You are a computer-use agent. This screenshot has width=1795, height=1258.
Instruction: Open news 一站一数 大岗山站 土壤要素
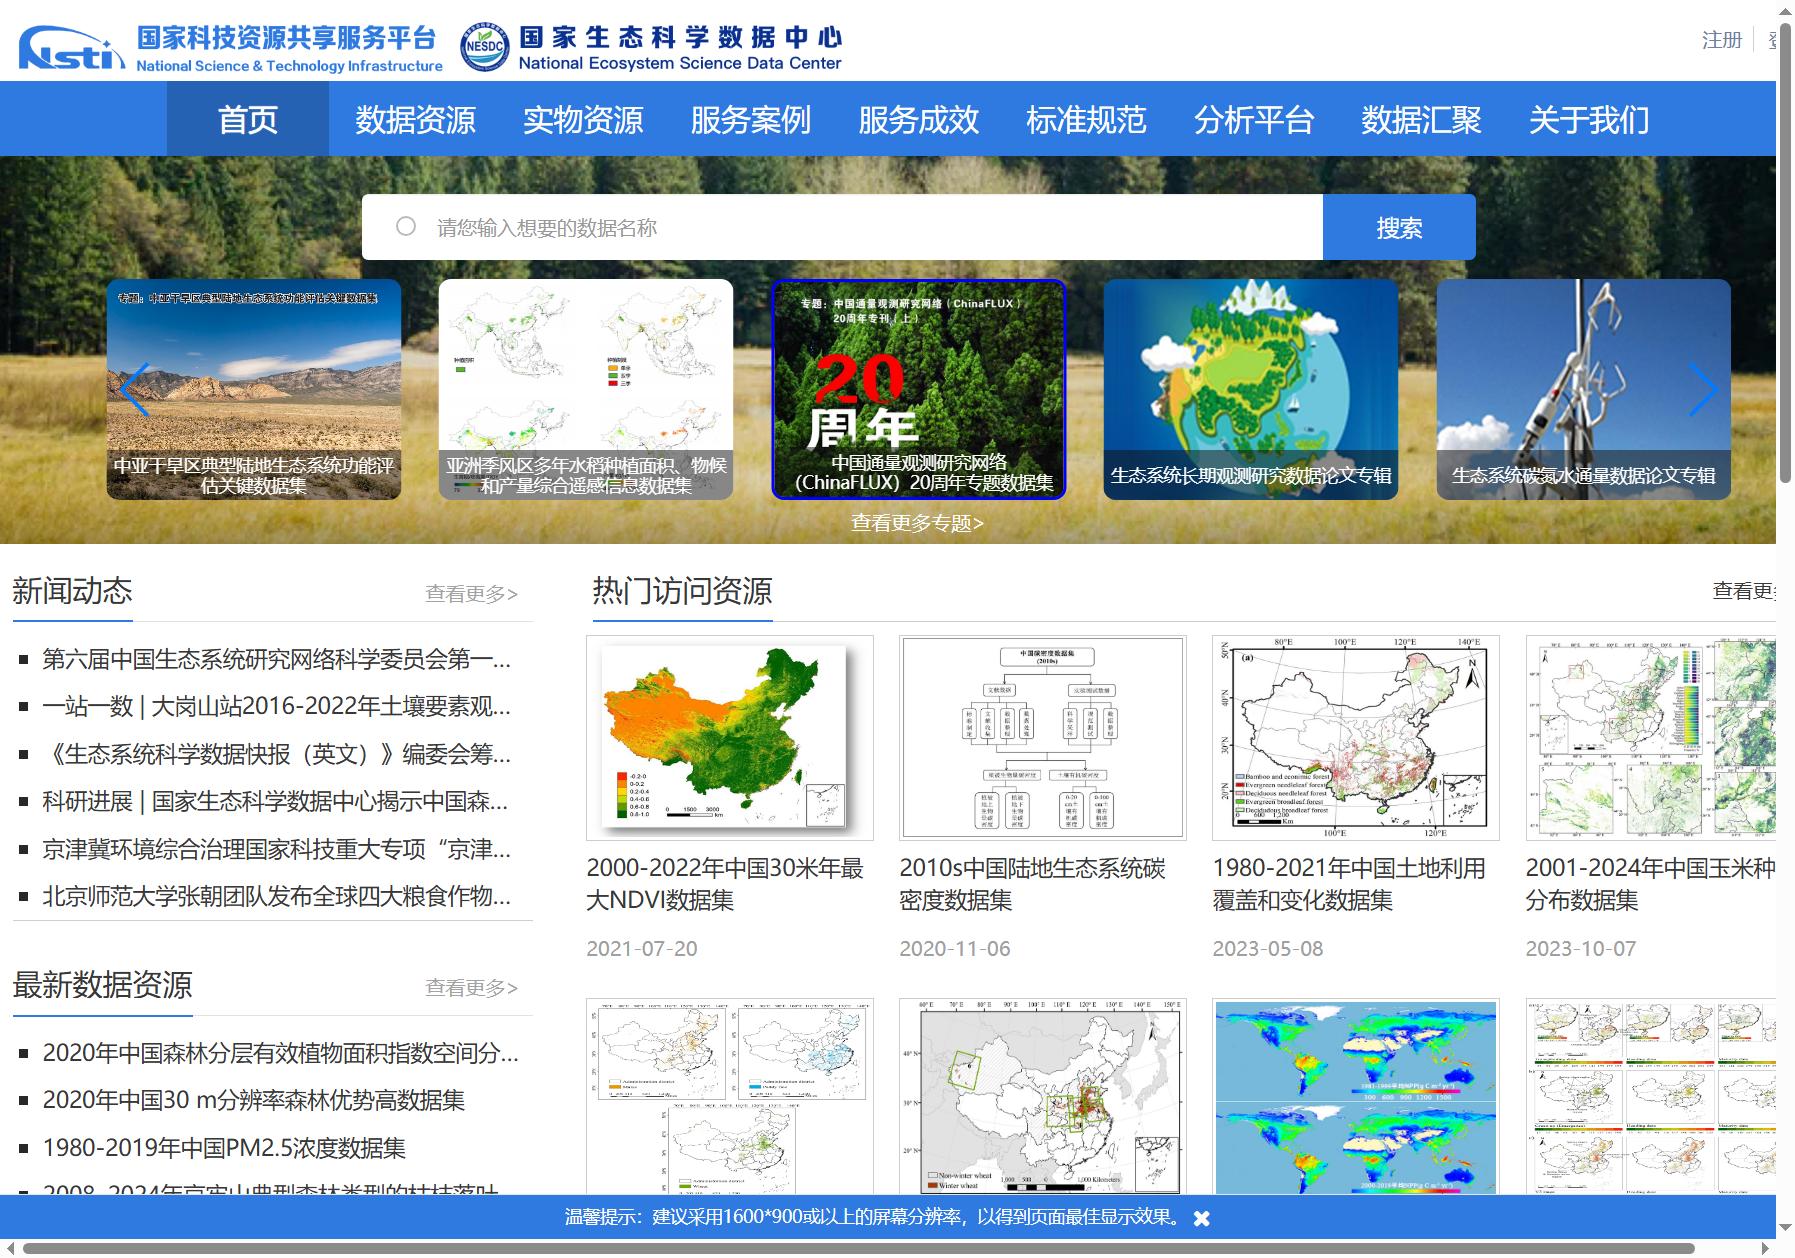276,706
